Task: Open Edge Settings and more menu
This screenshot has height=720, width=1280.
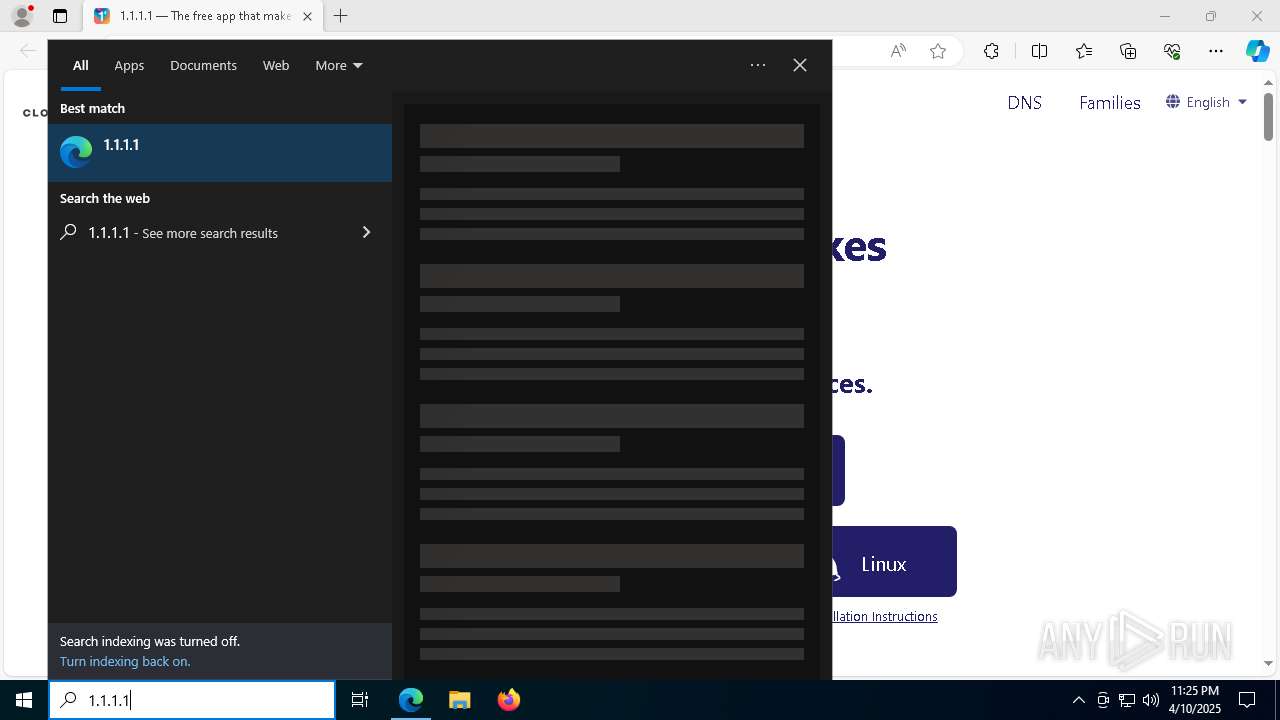Action: (x=1216, y=51)
